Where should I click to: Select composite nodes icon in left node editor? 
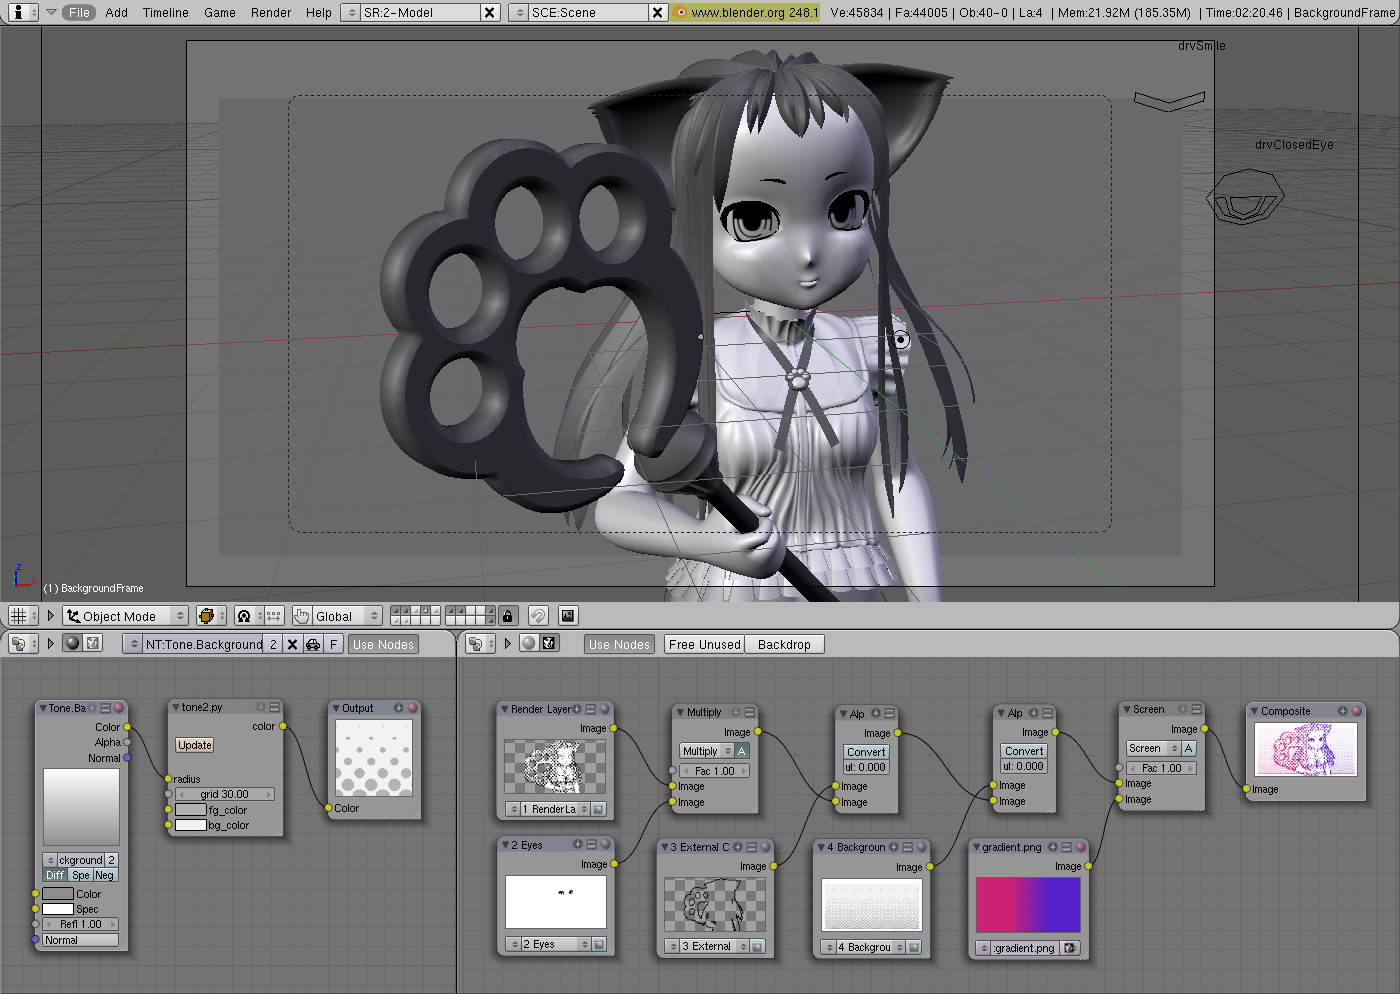pos(93,644)
